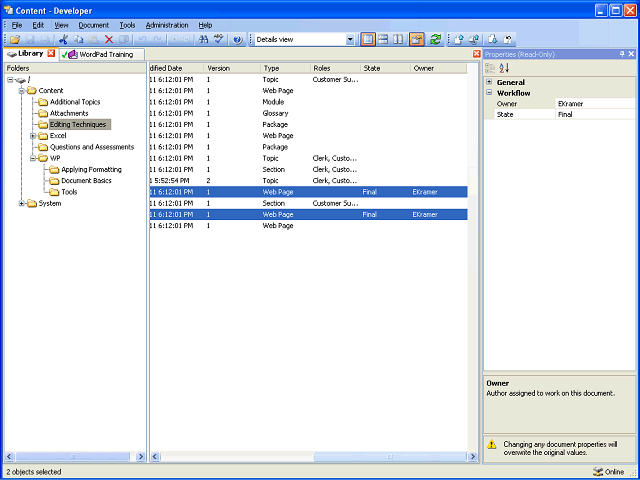Collapse the Workflow properties category
This screenshot has width=640, height=480.
[489, 93]
